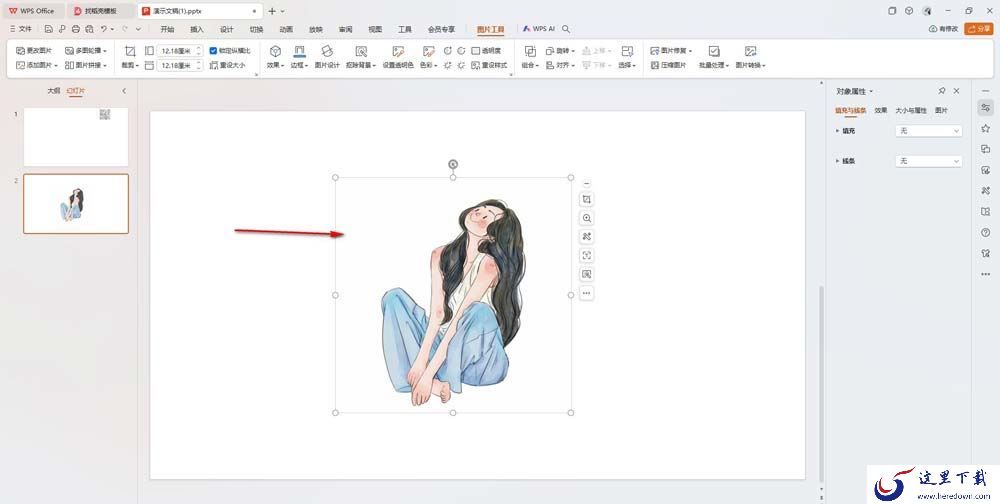Open the 线条 line type dropdown showing 无
Screen dimensions: 1000x504
tap(929, 161)
